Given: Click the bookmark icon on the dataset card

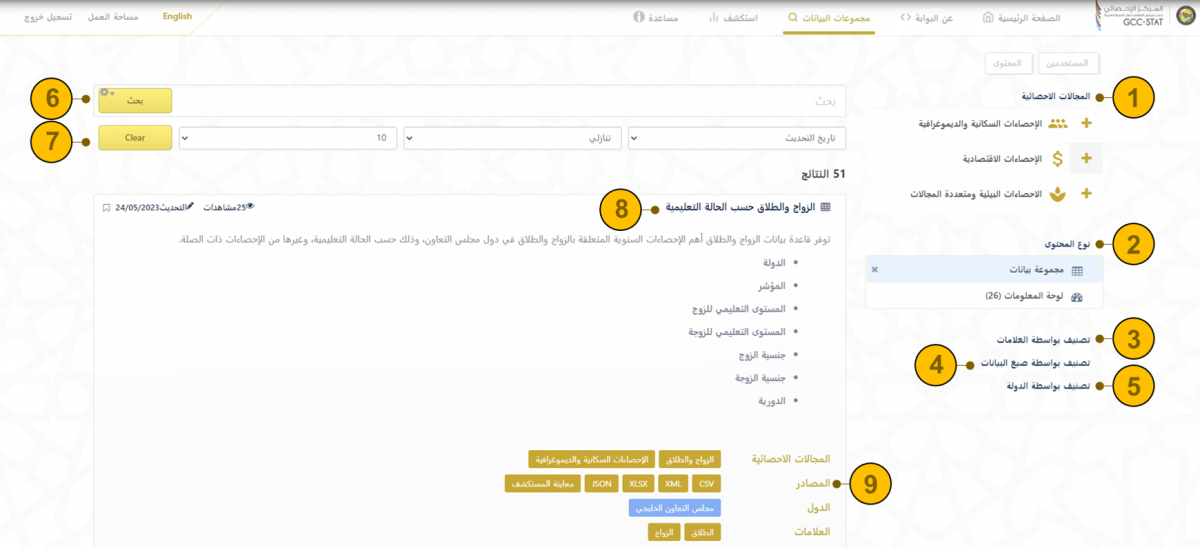Looking at the screenshot, I should click(107, 208).
